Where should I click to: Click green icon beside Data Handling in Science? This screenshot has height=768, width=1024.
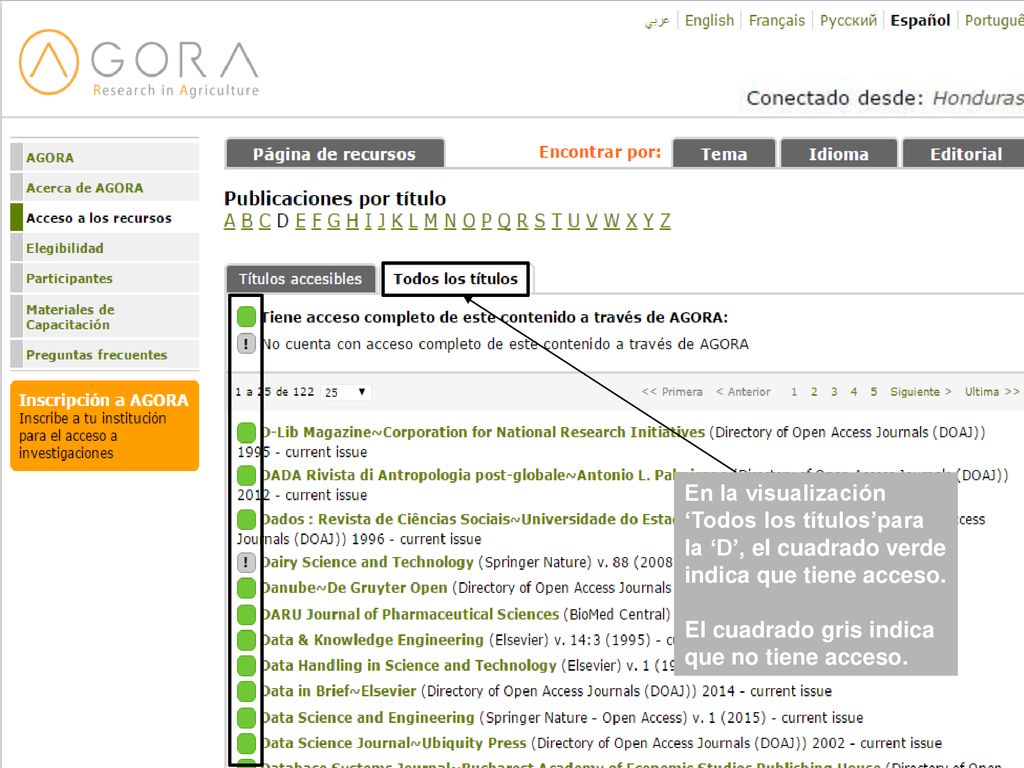(x=246, y=665)
